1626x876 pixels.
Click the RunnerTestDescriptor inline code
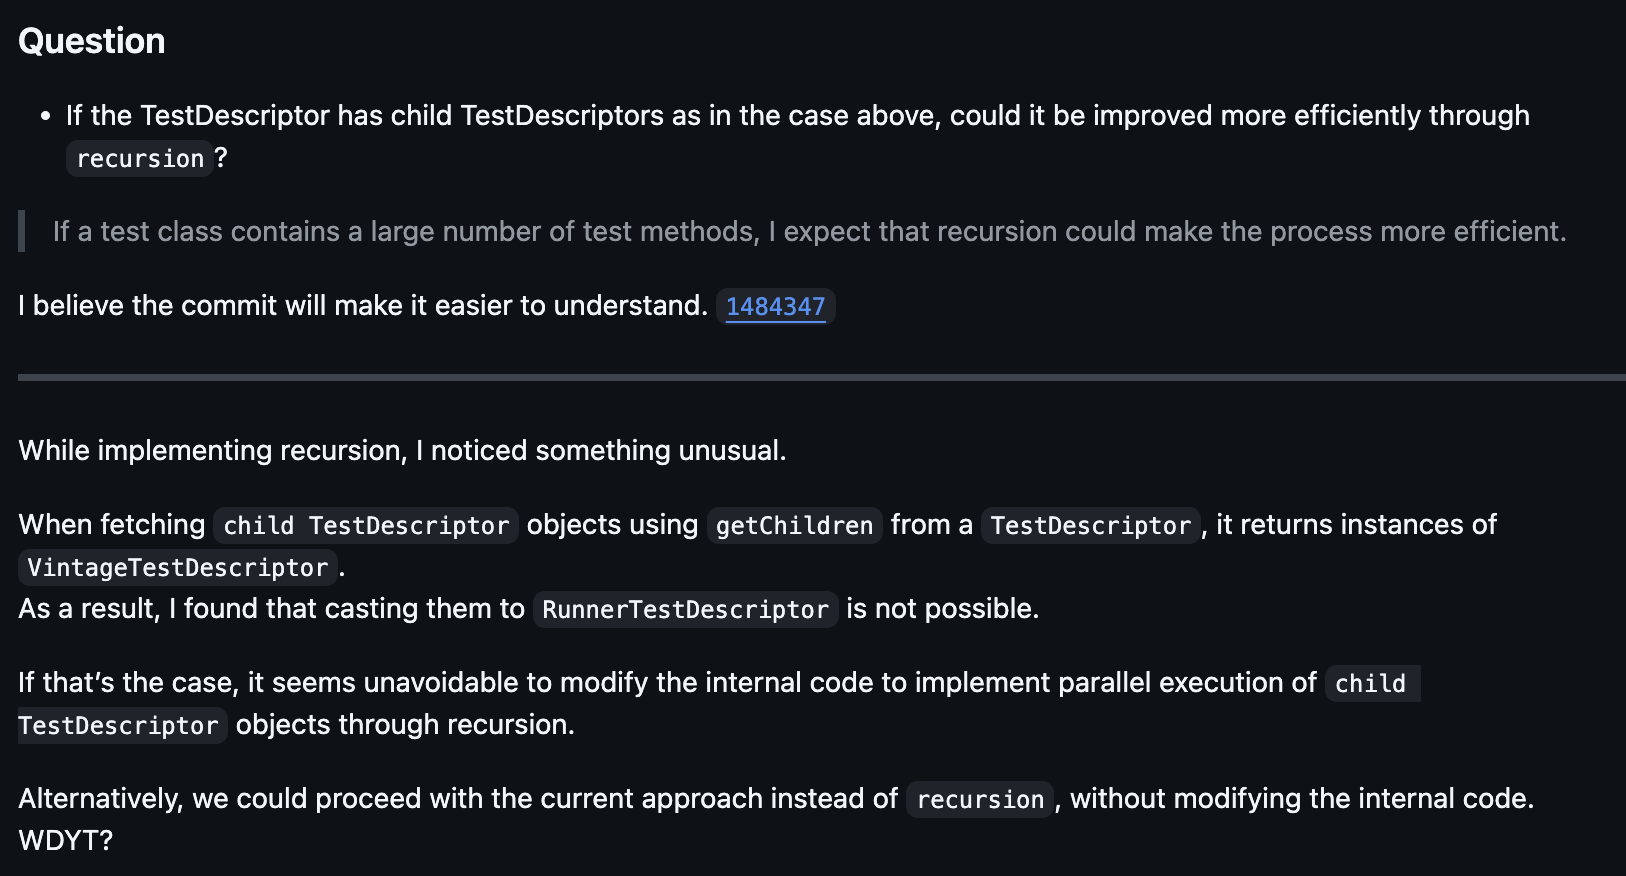685,609
